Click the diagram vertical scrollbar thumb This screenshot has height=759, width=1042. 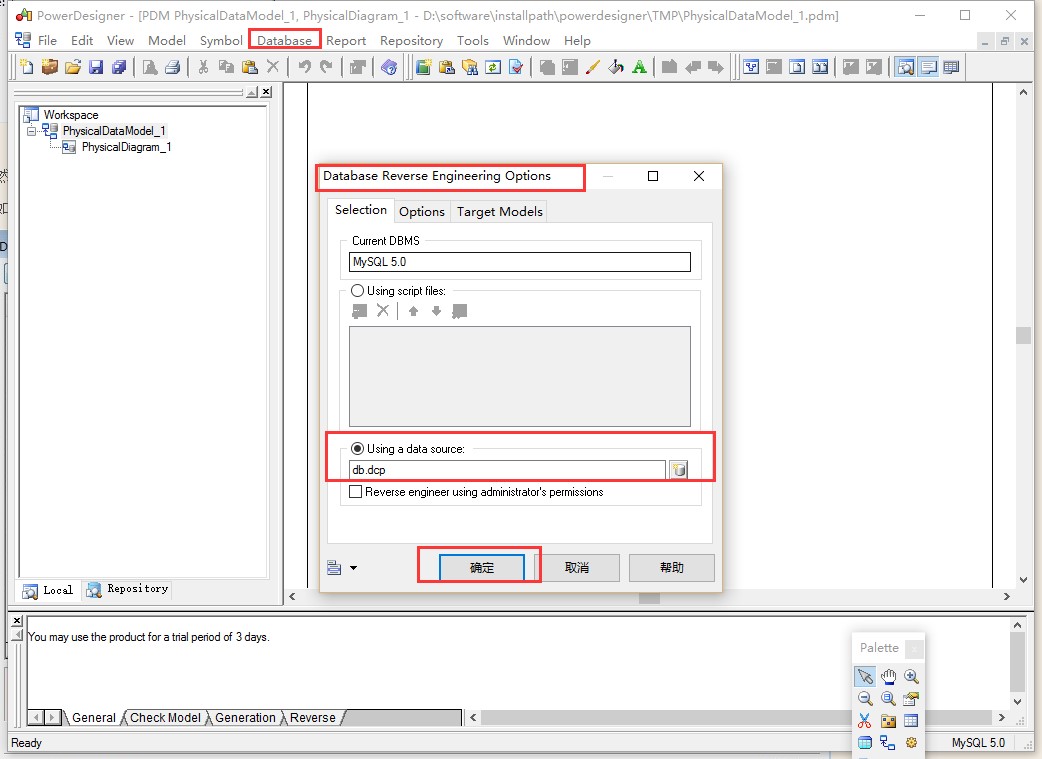1023,335
